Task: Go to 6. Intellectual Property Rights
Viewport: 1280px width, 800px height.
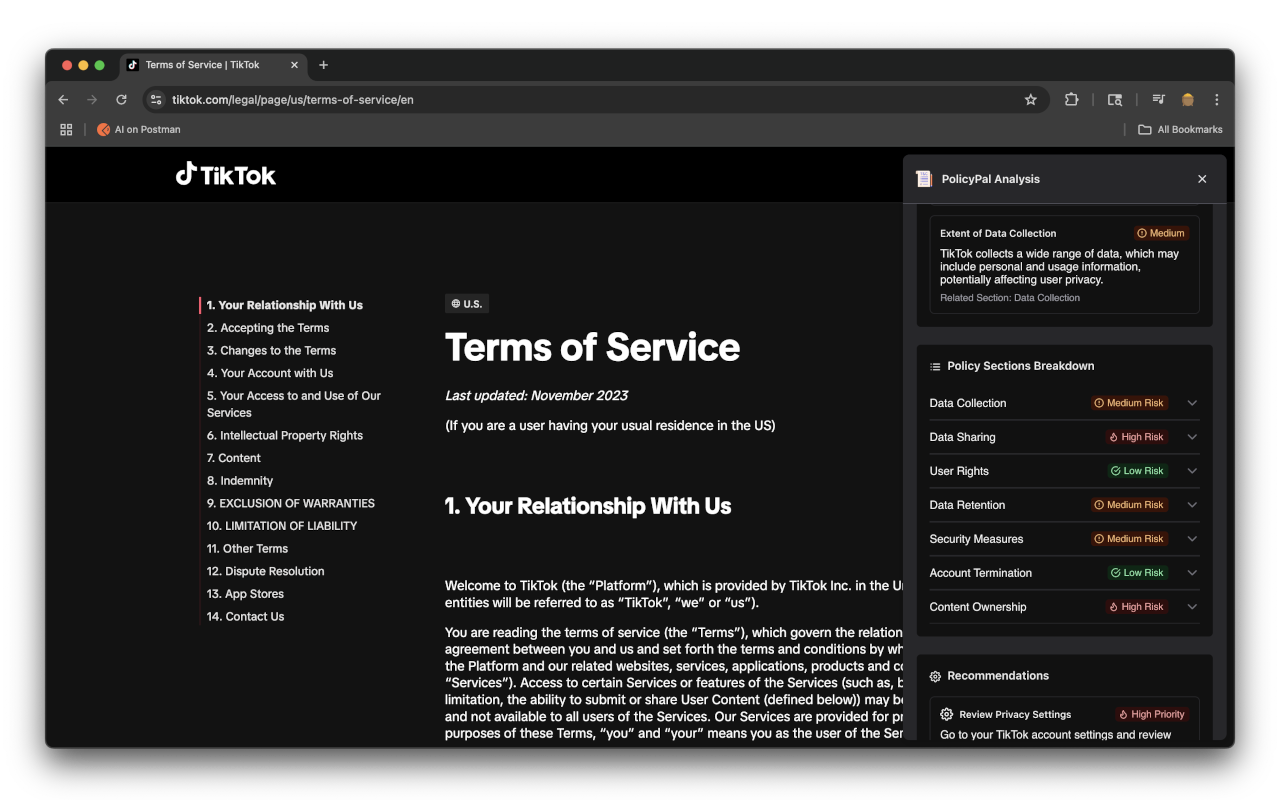Action: (x=285, y=436)
